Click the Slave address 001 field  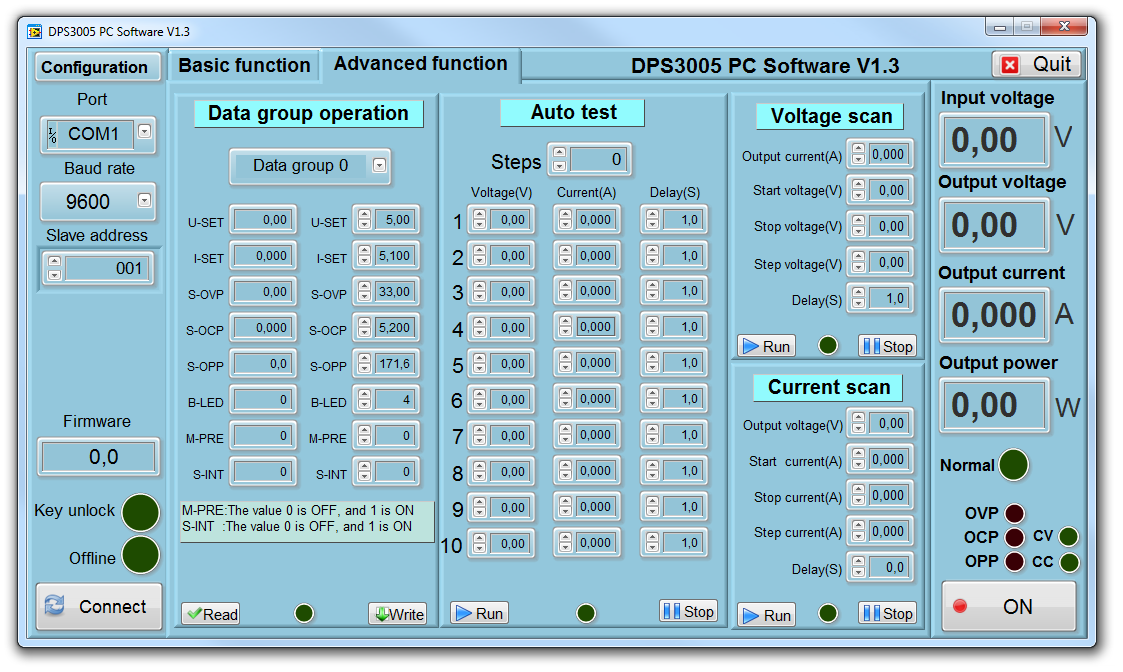(x=107, y=269)
